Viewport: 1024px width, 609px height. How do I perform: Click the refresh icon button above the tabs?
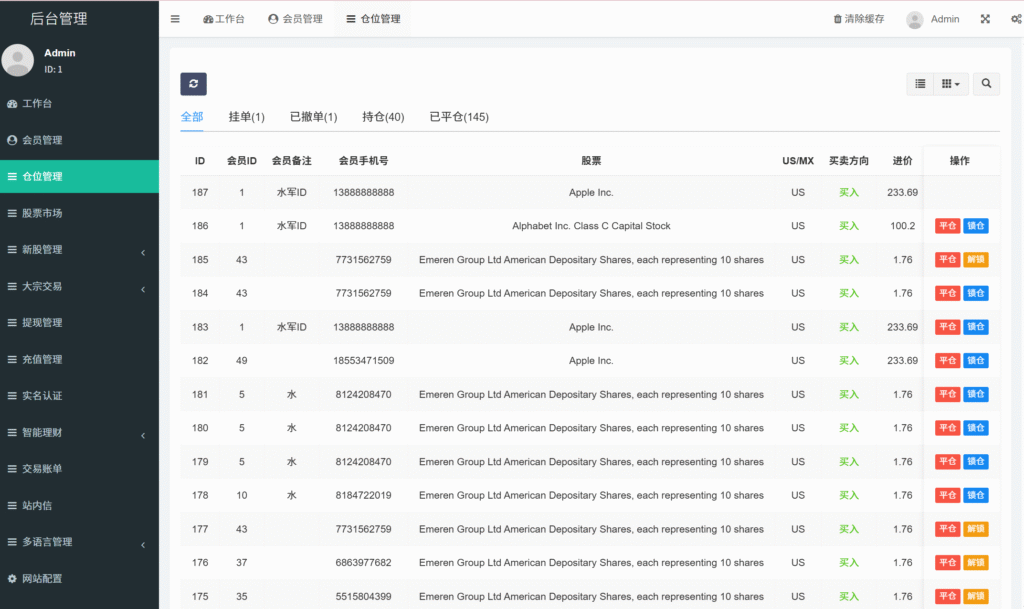(193, 84)
